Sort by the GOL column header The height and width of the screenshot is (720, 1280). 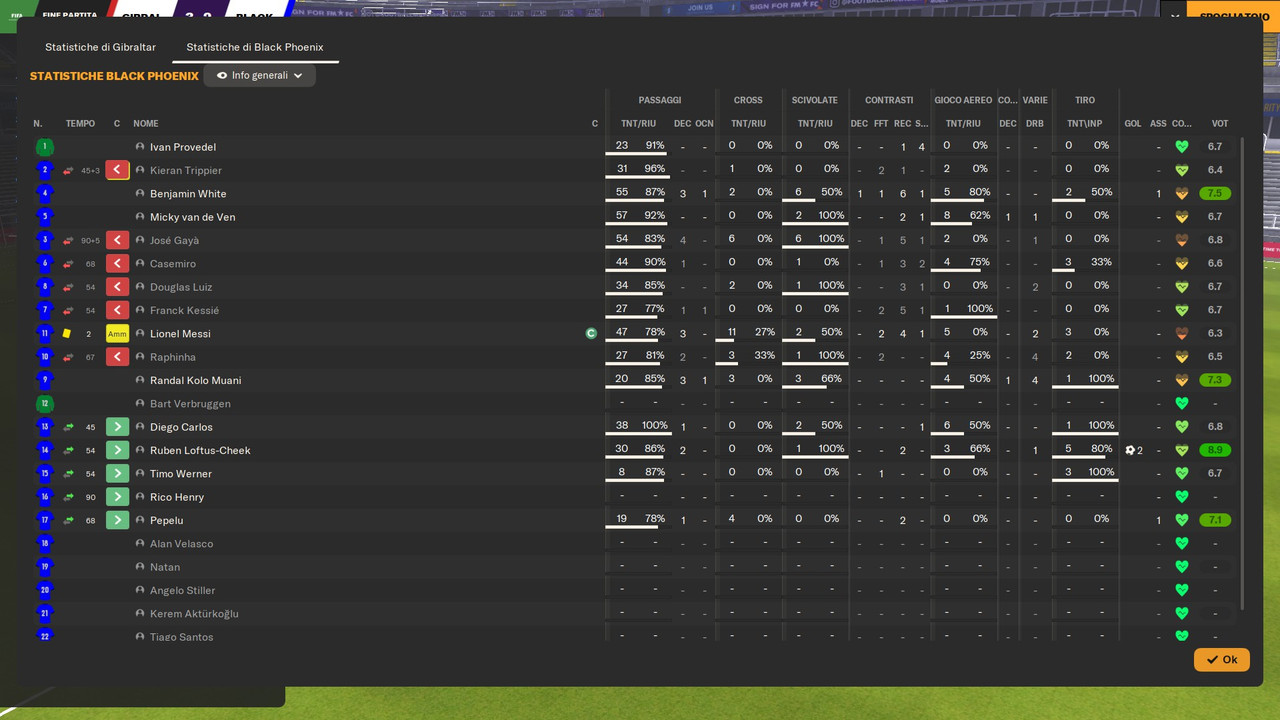pos(1133,124)
